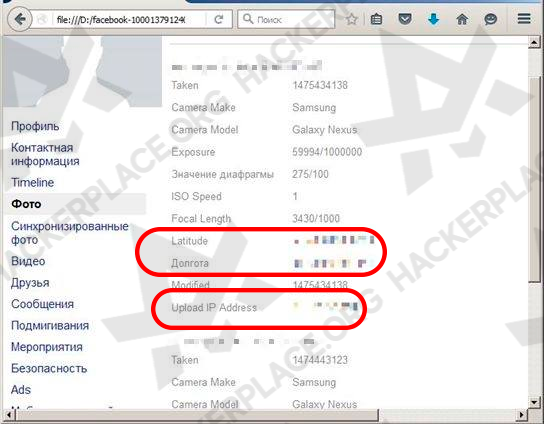
Task: Click the aperture value 275/100
Action: click(310, 174)
